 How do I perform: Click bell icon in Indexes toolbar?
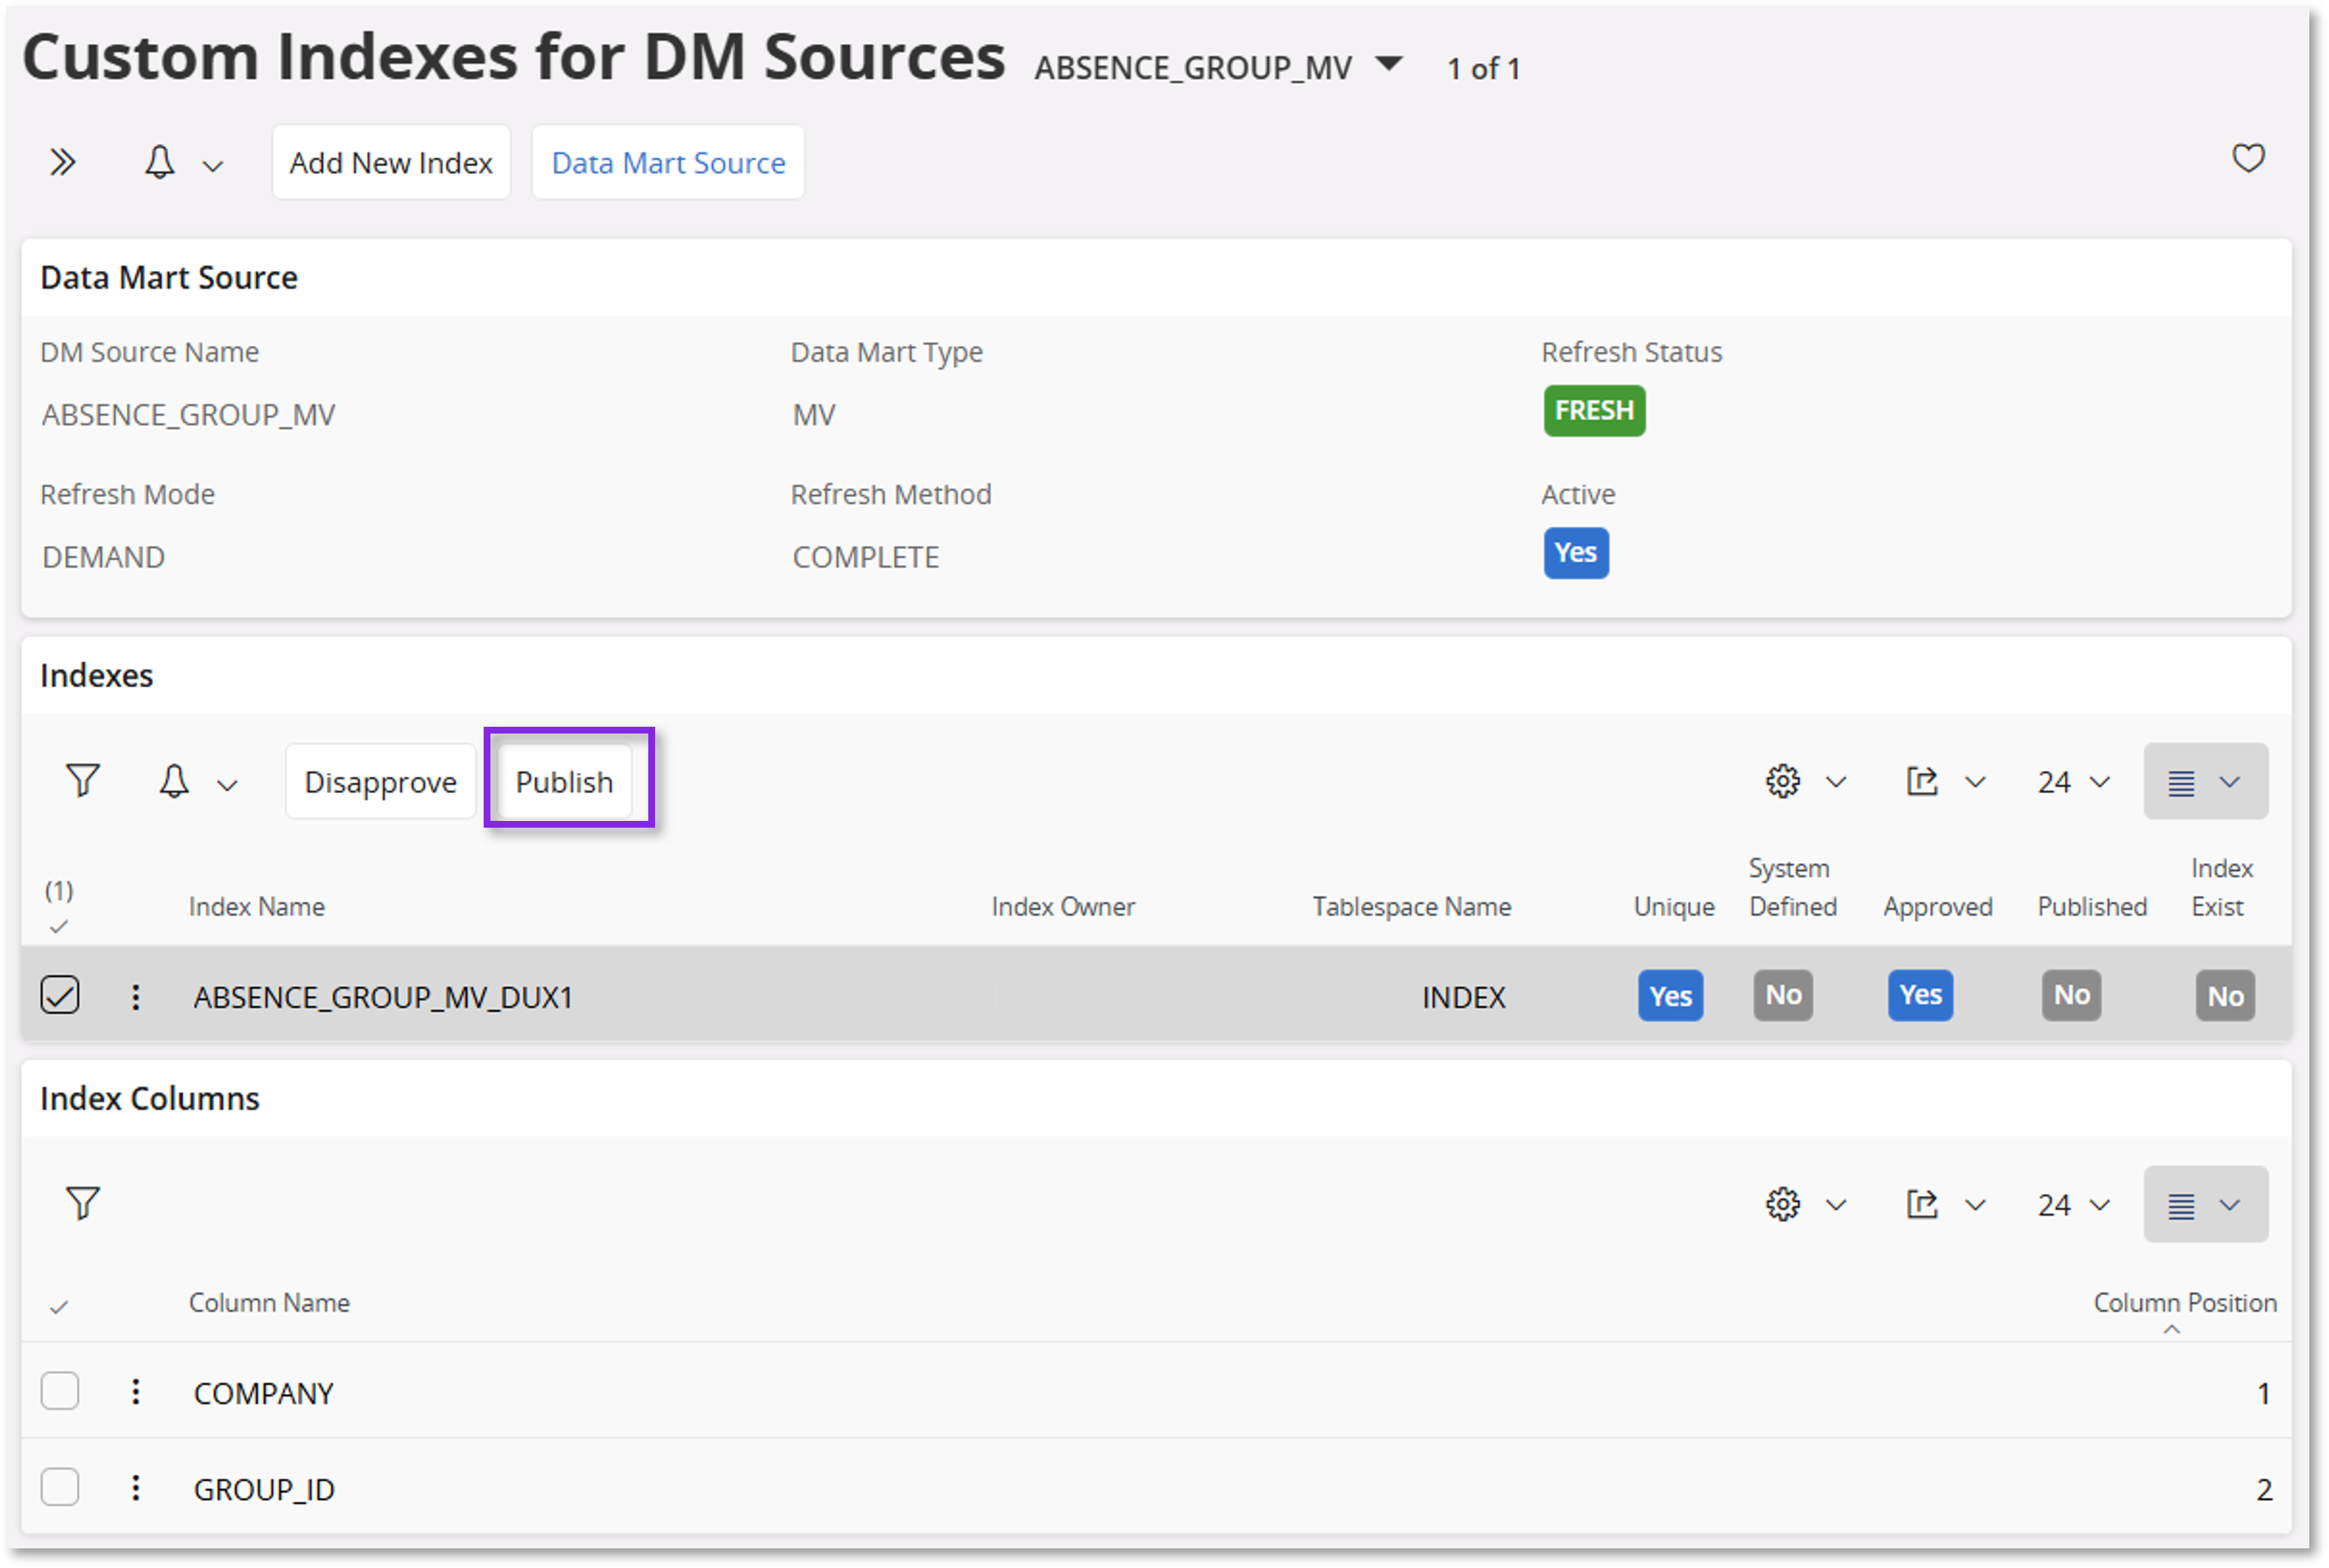tap(174, 781)
